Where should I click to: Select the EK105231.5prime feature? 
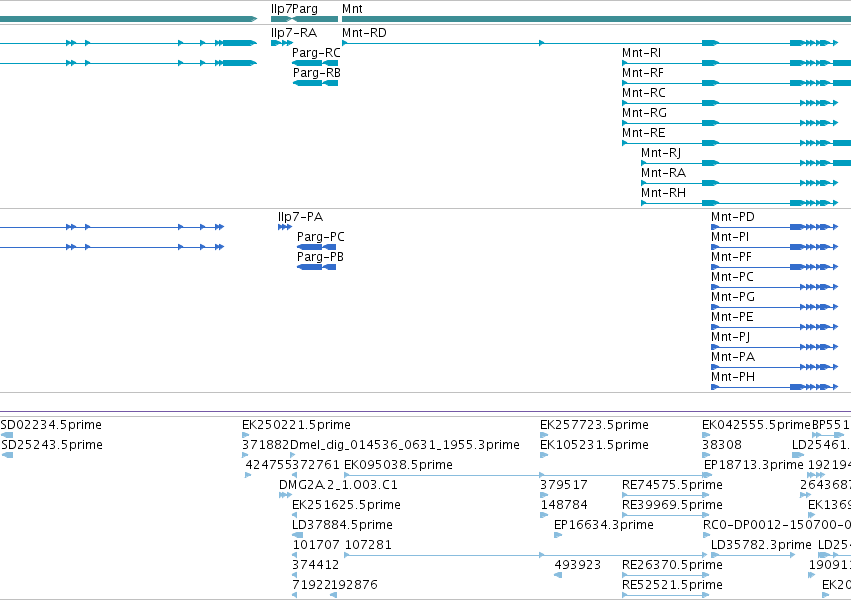coord(594,445)
